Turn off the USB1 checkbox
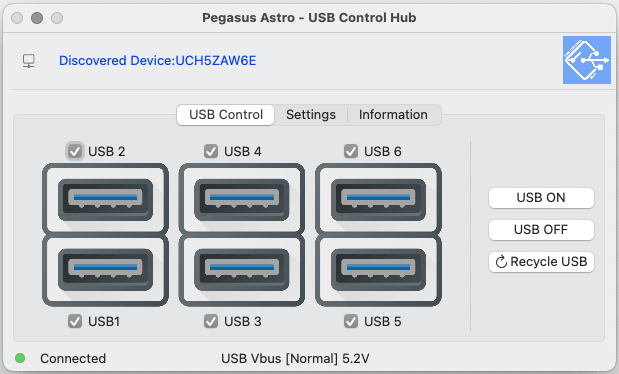 (x=75, y=321)
